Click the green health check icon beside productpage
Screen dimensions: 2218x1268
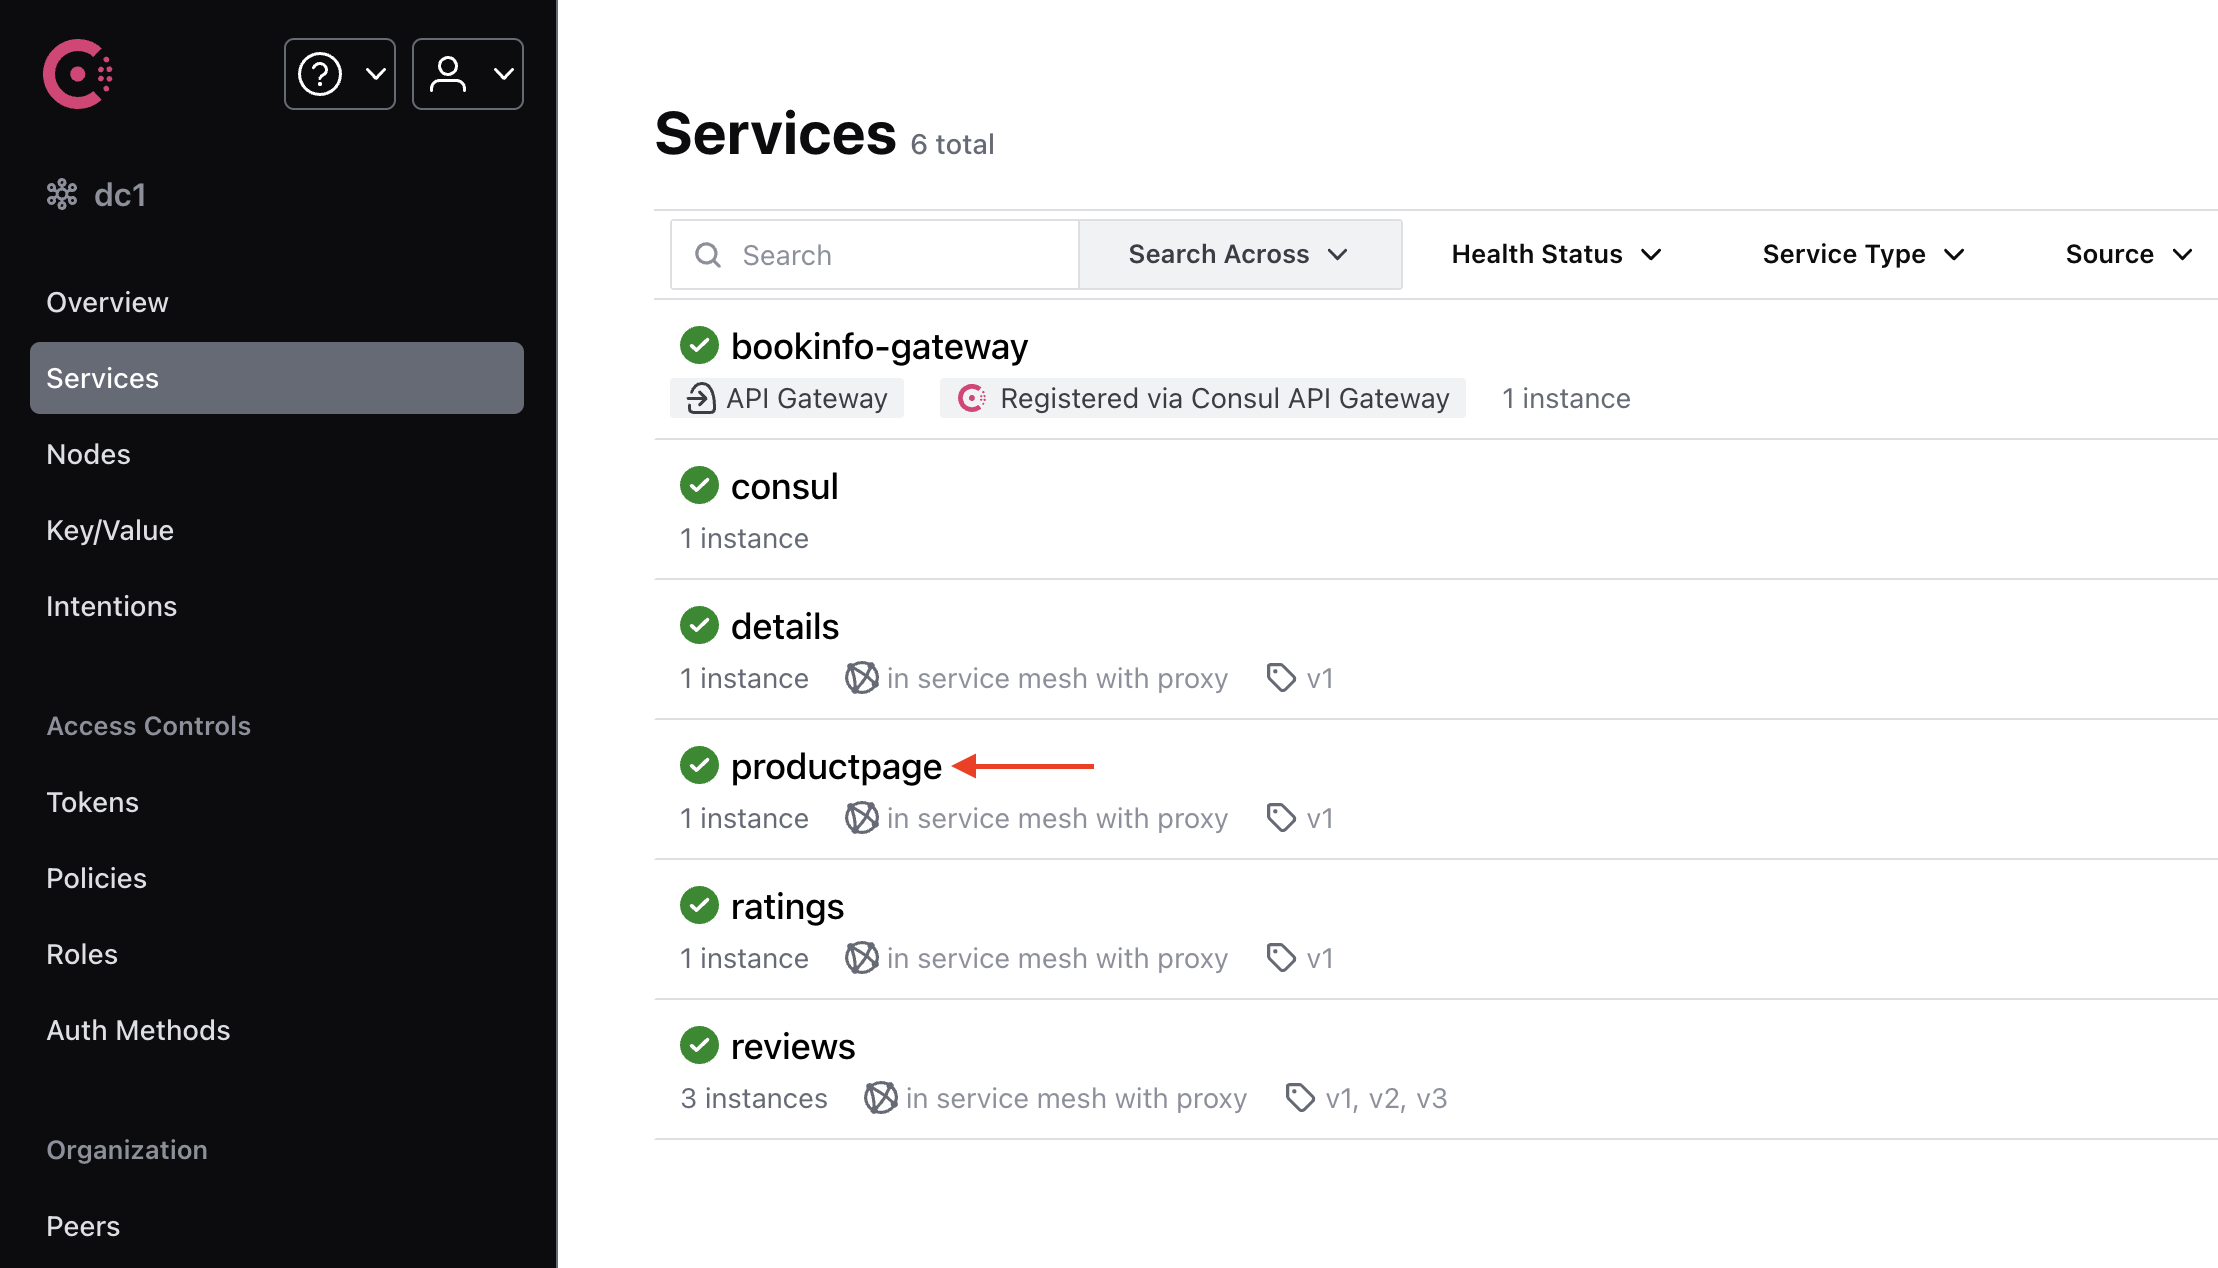[x=698, y=765]
